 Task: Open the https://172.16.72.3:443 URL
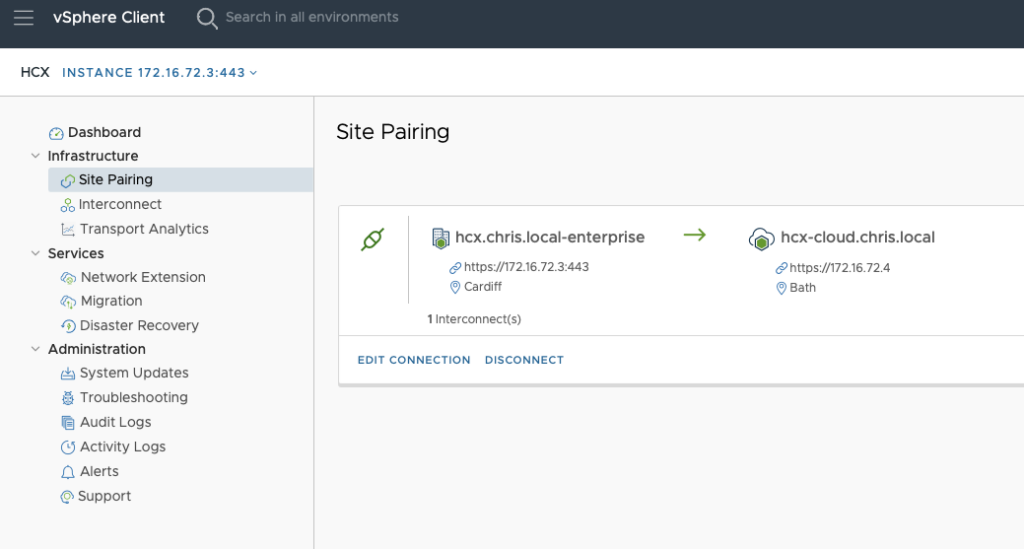(526, 267)
